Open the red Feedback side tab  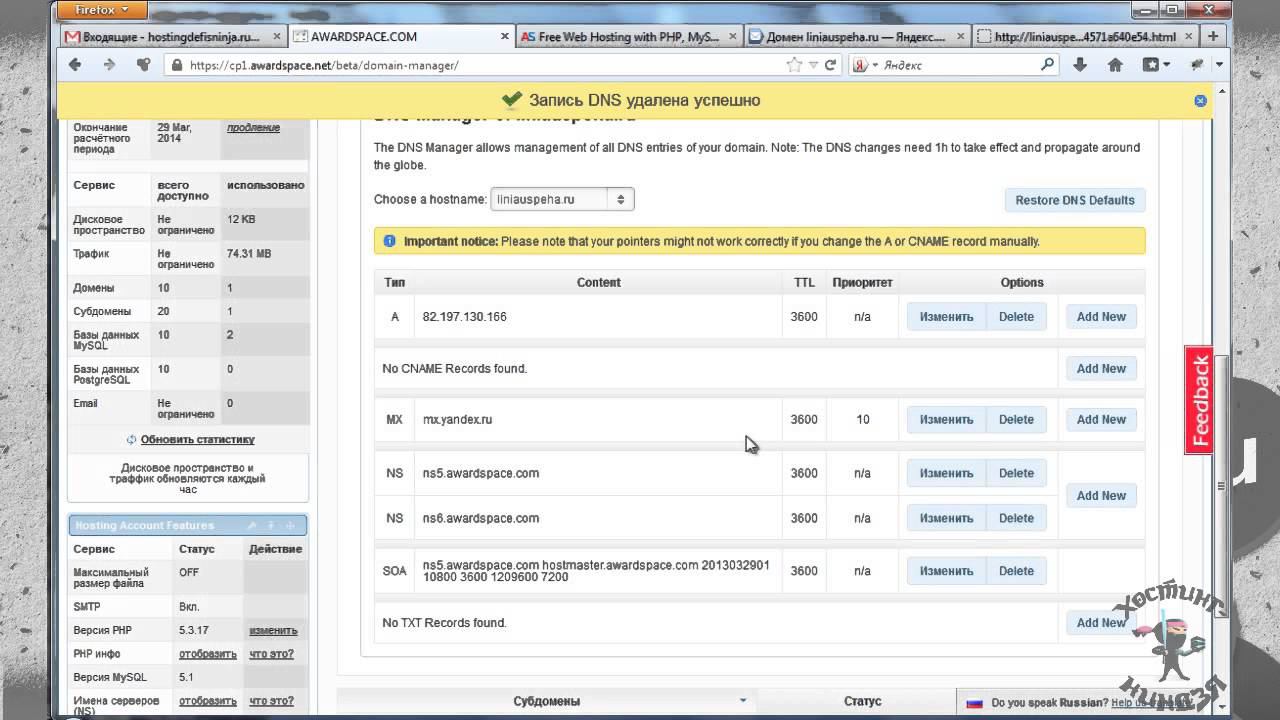click(x=1199, y=400)
